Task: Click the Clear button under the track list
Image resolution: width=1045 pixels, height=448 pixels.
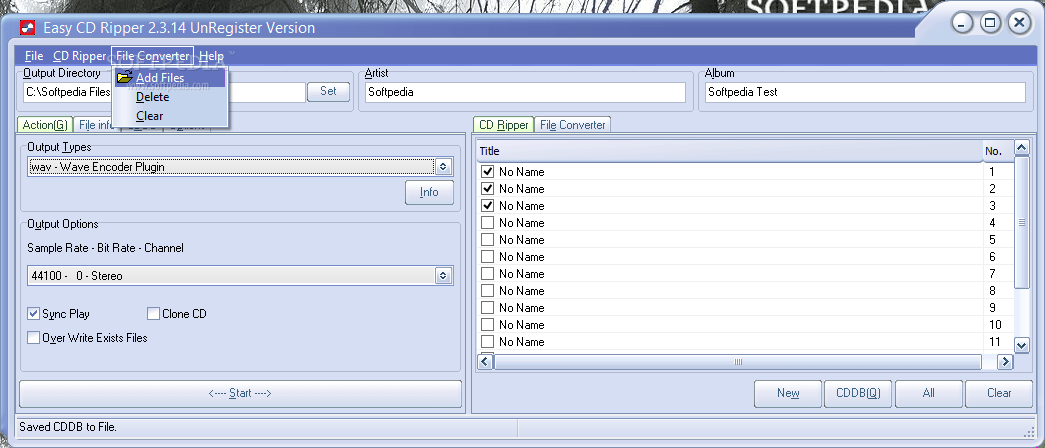Action: (999, 393)
